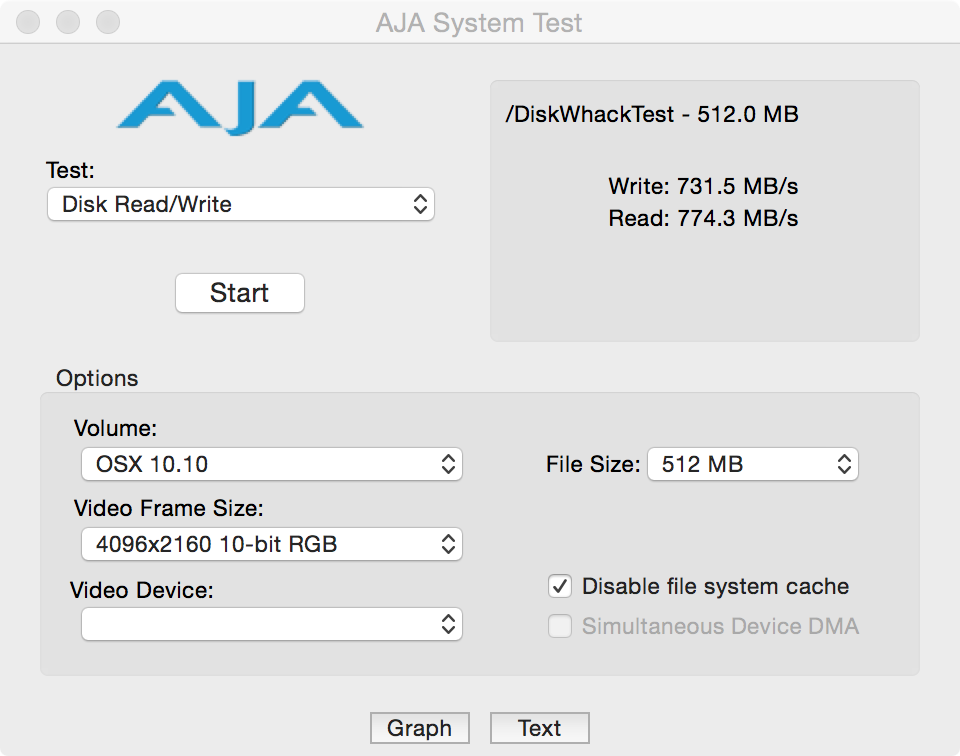Viewport: 960px width, 756px height.
Task: Toggle the Simultaneous Device DMA checkbox
Action: [x=560, y=626]
